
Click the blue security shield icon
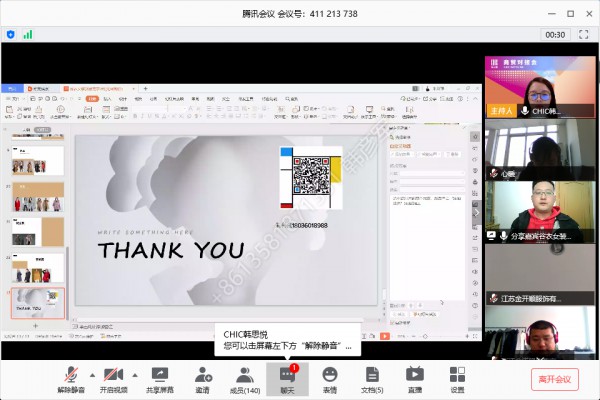11,34
